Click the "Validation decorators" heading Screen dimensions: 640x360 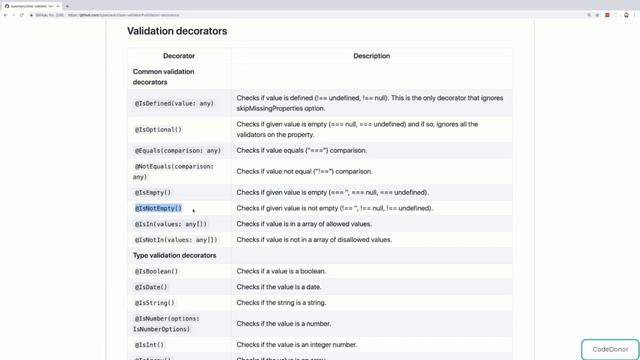177,31
